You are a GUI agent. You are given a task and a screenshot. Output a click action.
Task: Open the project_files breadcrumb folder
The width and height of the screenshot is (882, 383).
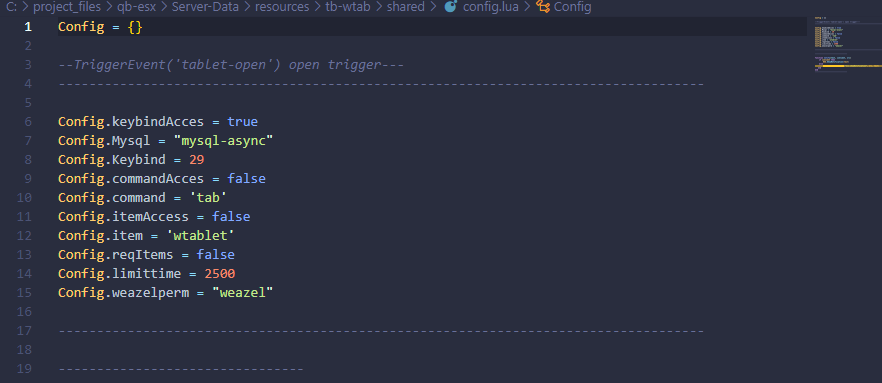point(68,7)
